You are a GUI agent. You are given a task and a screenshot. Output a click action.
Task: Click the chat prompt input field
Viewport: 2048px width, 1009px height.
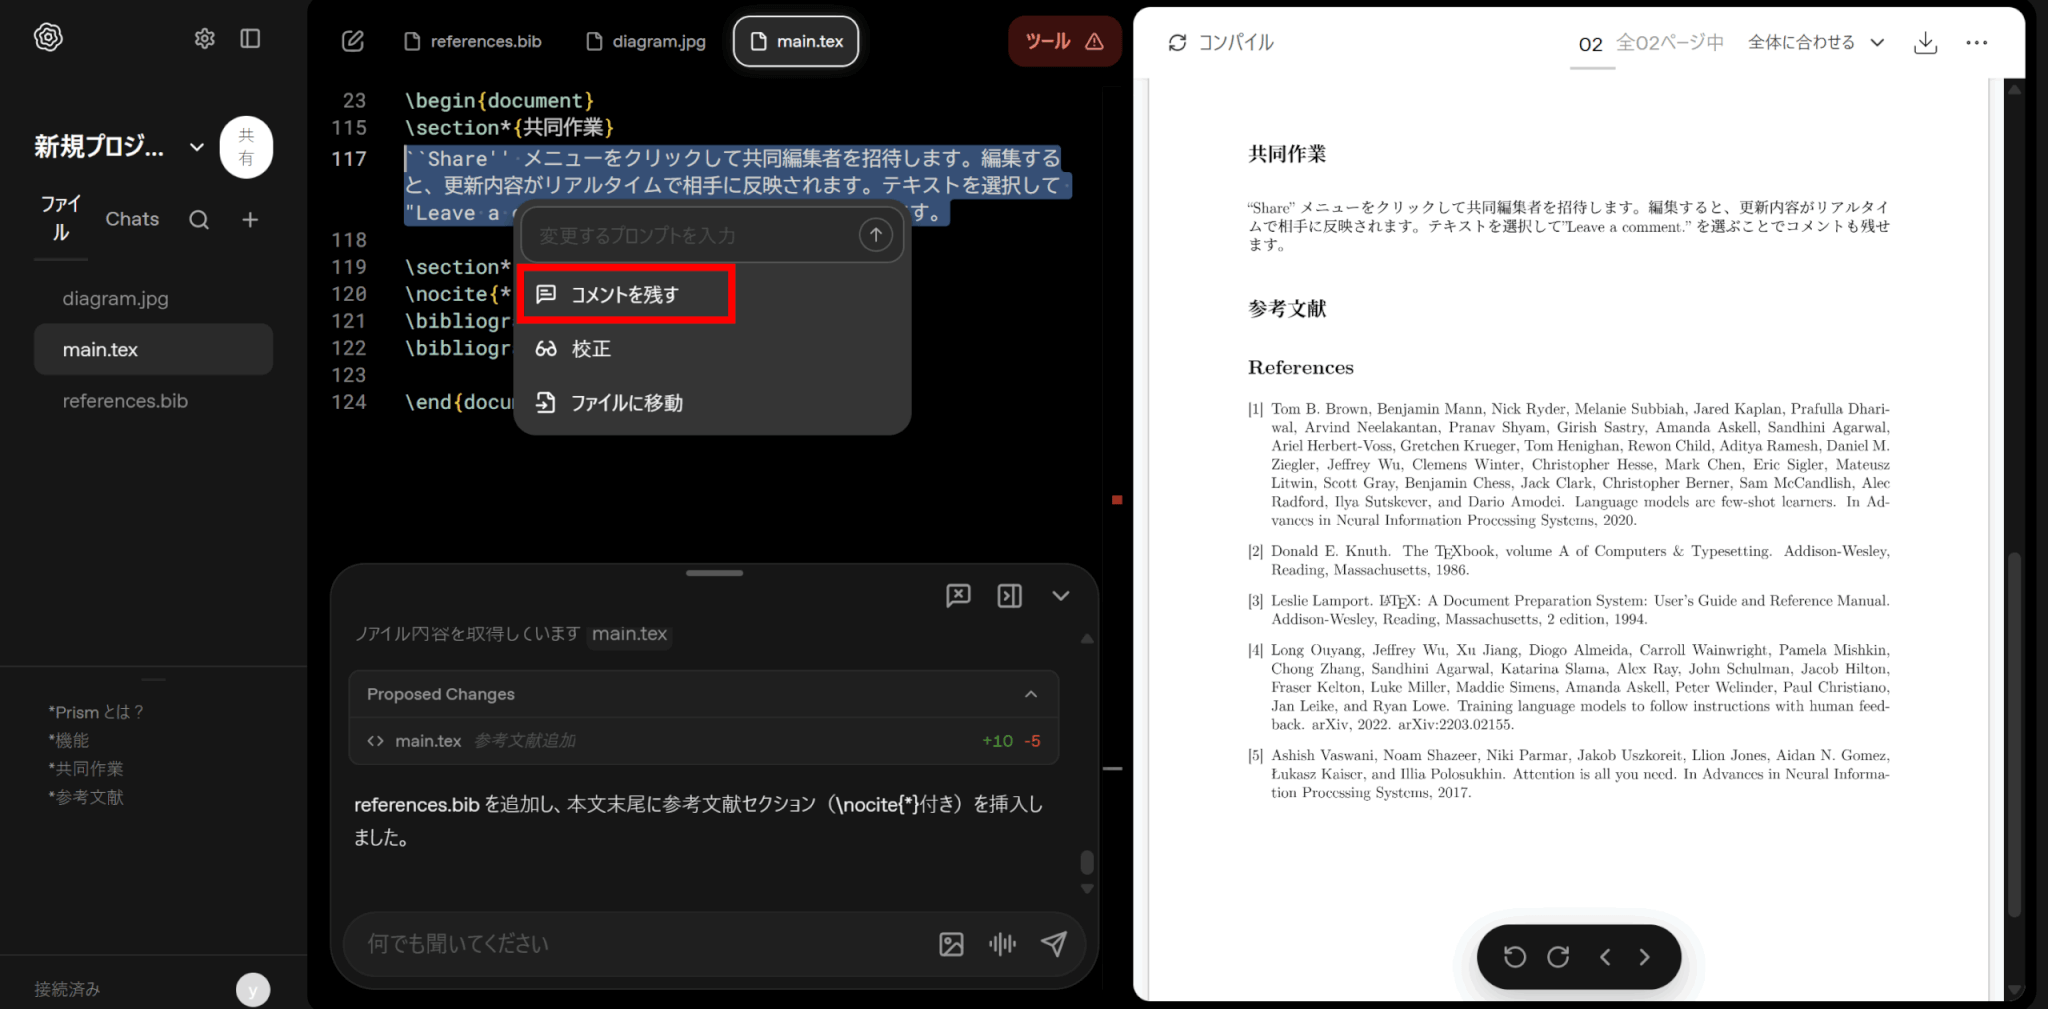[640, 944]
